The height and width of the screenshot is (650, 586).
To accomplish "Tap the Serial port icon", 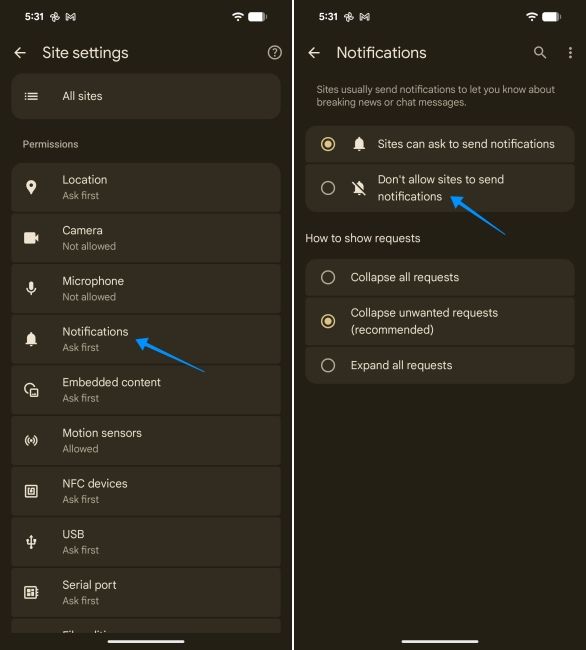I will pos(31,592).
